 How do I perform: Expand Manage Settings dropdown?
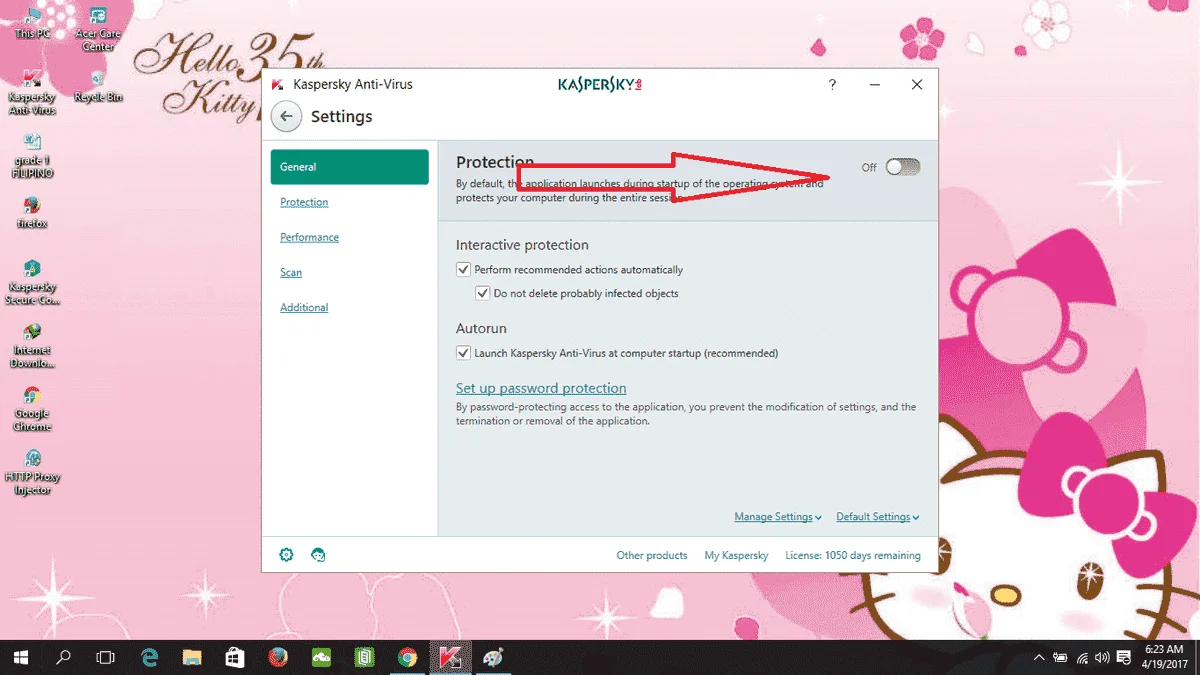pyautogui.click(x=778, y=517)
